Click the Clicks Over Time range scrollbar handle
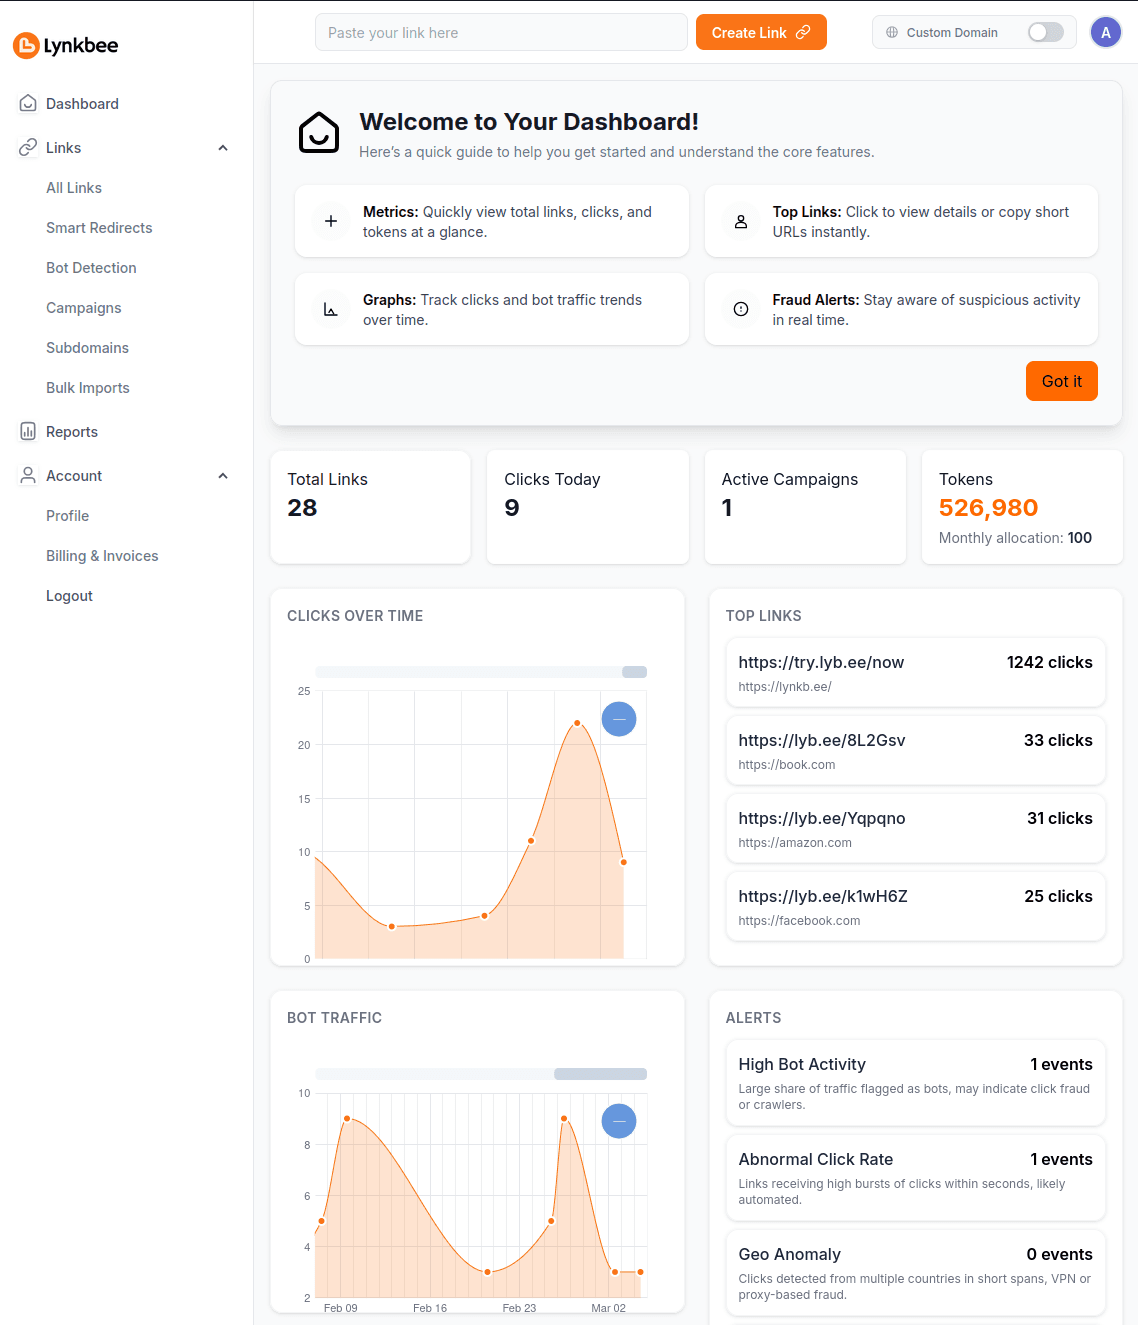 (634, 672)
